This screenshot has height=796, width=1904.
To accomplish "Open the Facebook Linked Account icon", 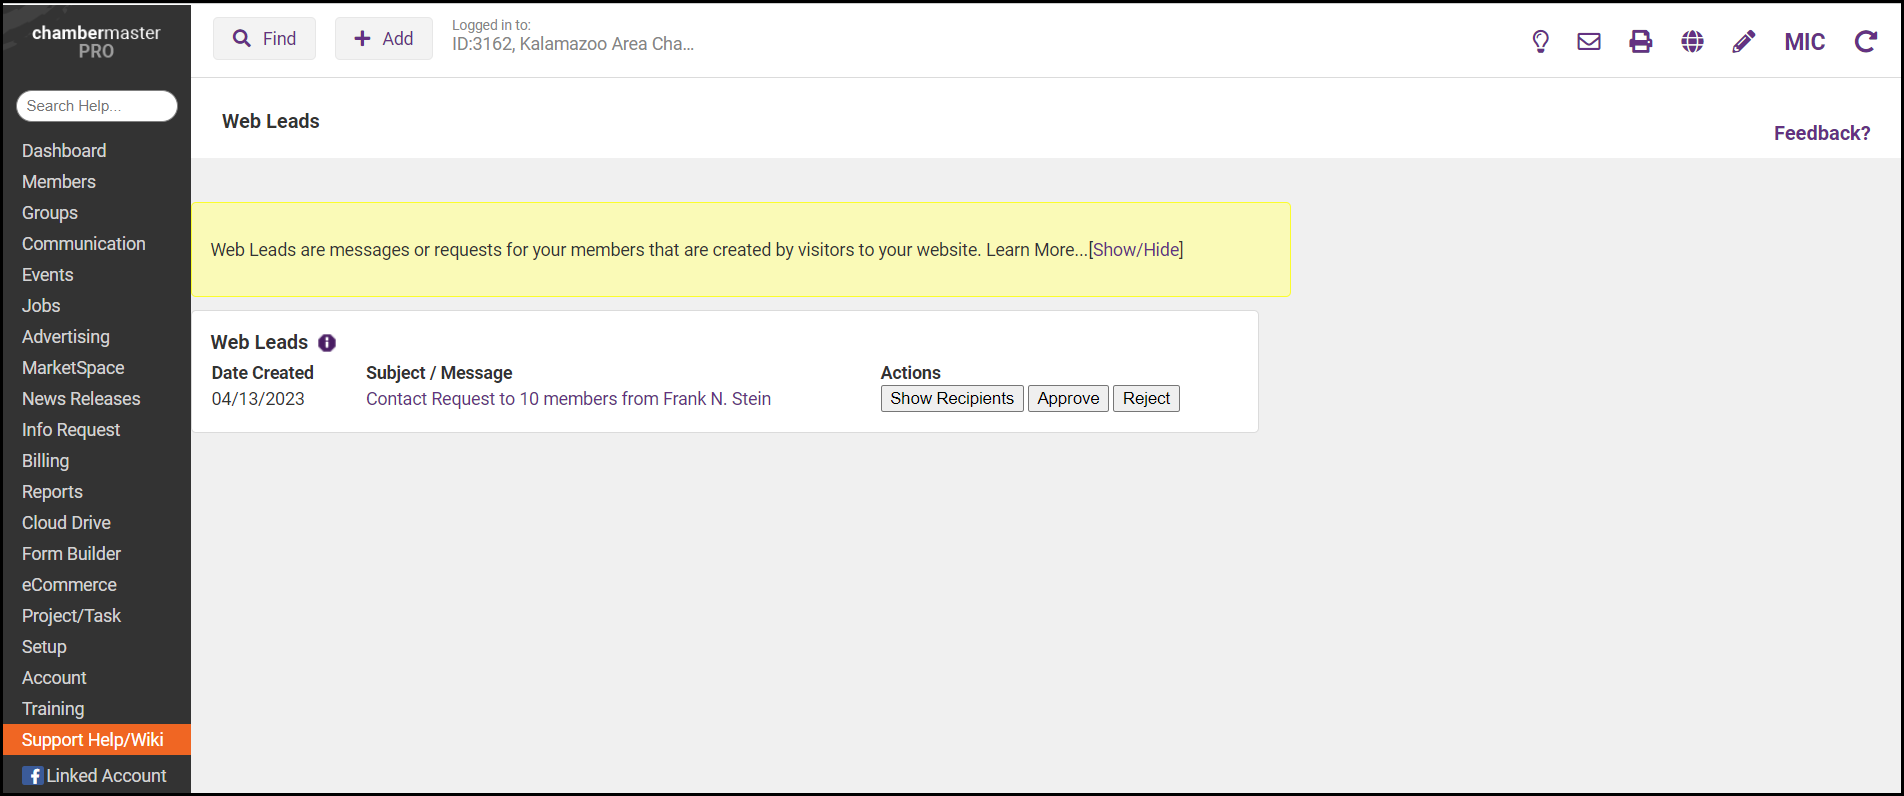I will [x=33, y=776].
